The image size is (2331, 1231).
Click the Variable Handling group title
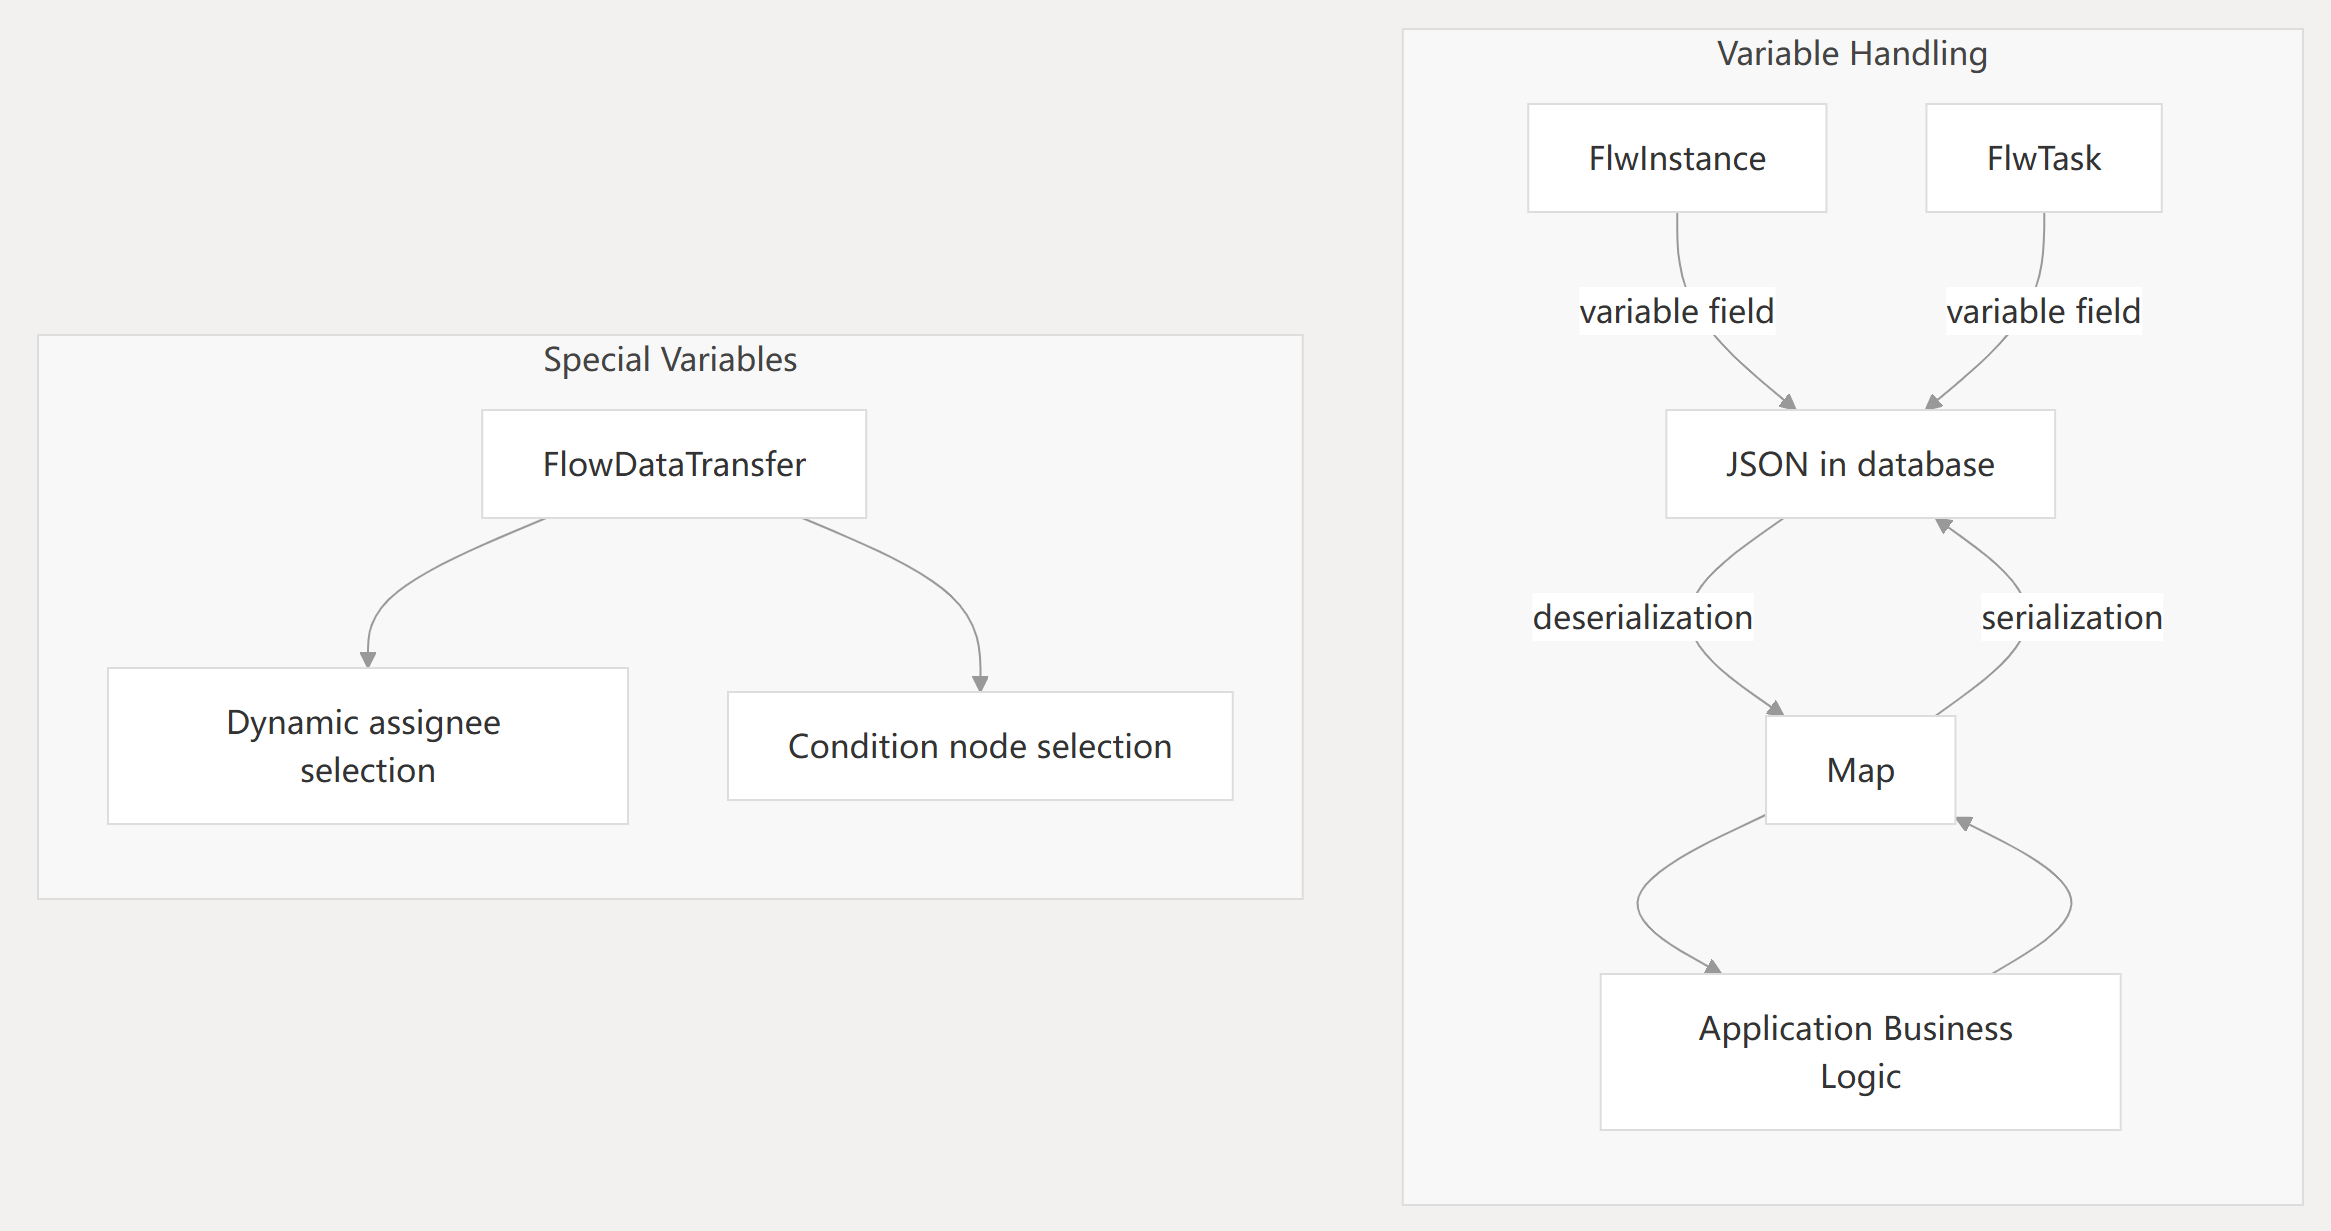(1852, 53)
